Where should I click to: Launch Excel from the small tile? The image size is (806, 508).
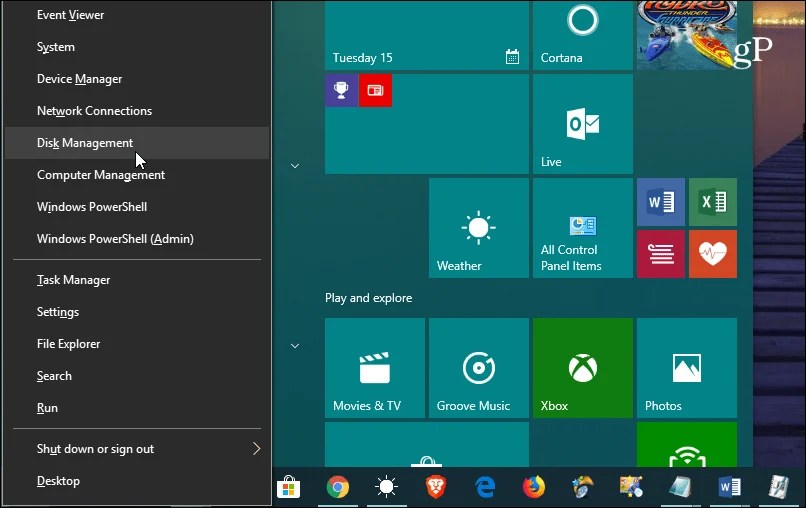[713, 202]
